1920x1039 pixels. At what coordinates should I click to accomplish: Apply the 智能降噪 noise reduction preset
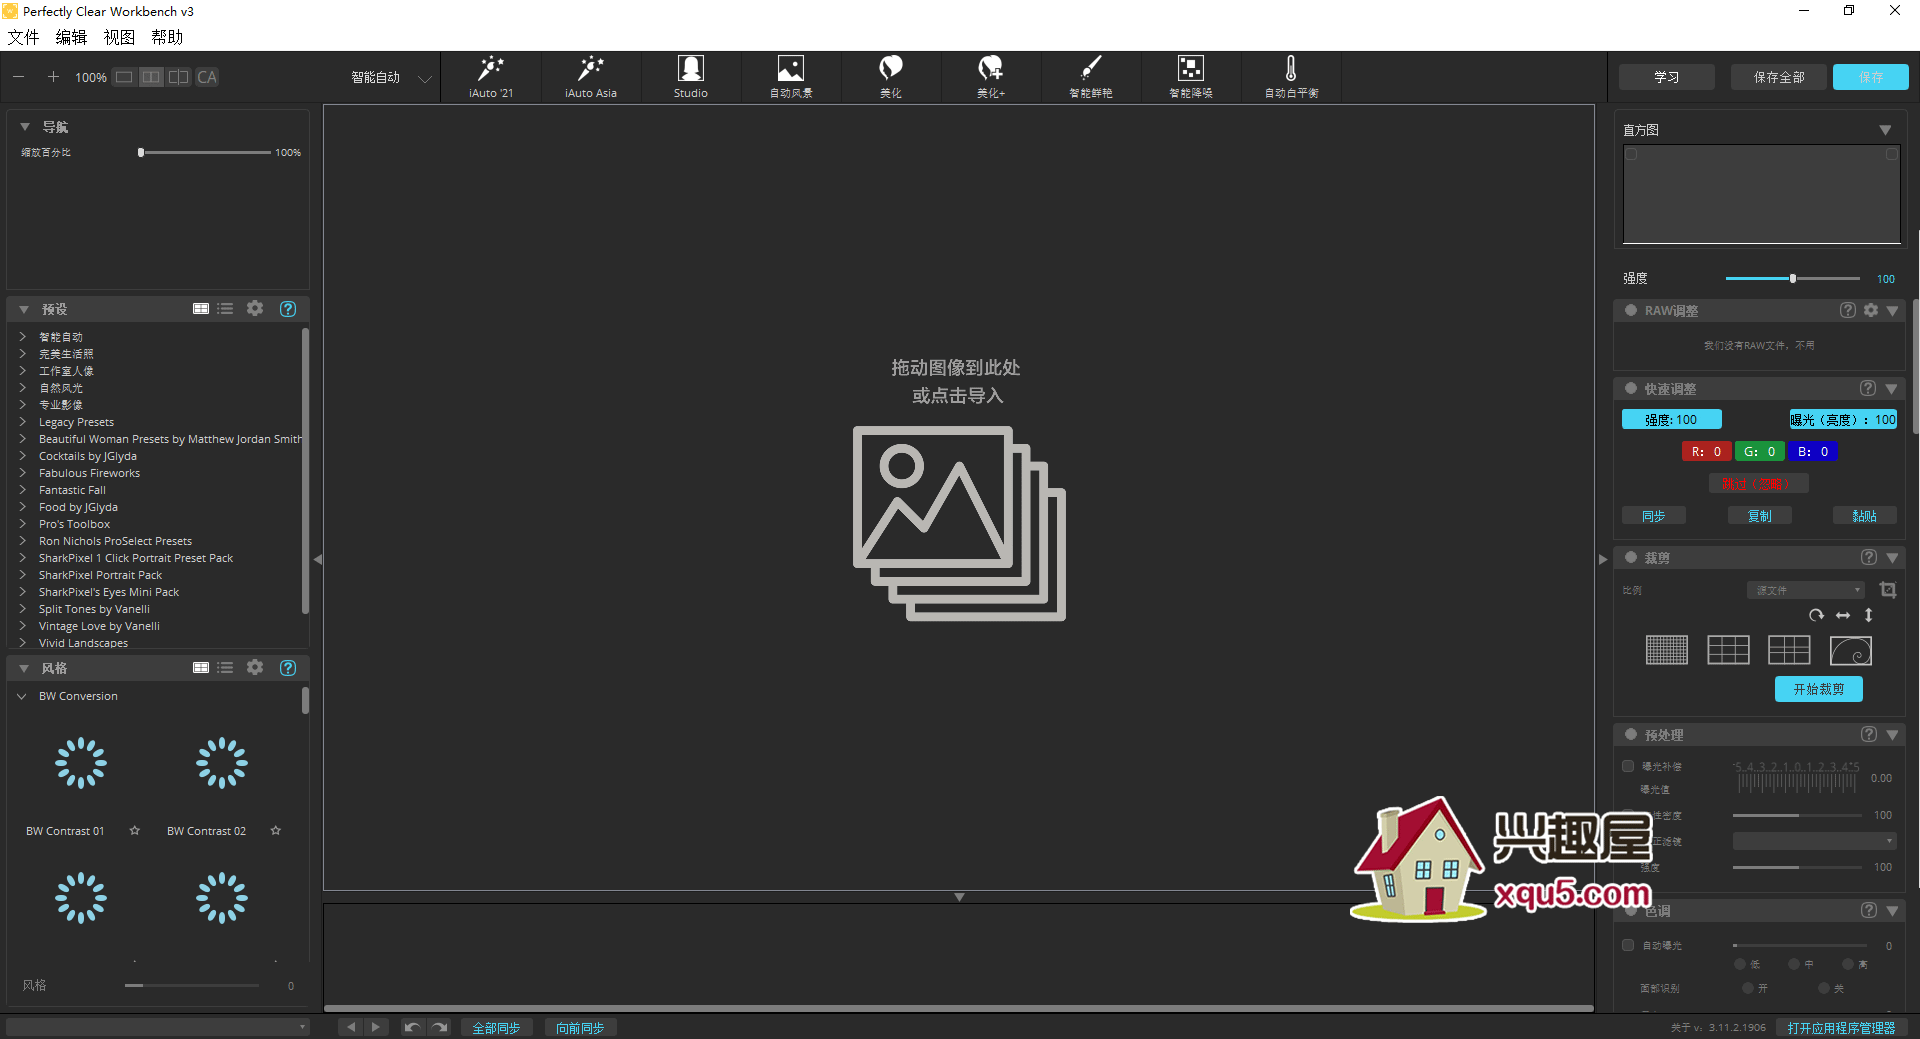(x=1190, y=77)
